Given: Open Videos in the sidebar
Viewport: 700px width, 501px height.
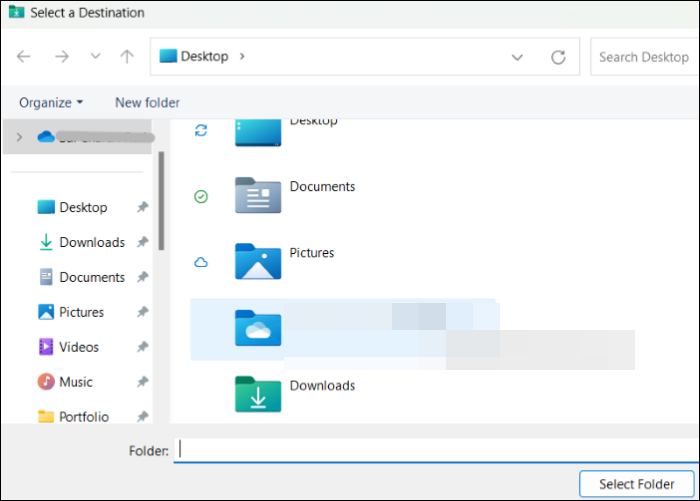Looking at the screenshot, I should point(69,347).
